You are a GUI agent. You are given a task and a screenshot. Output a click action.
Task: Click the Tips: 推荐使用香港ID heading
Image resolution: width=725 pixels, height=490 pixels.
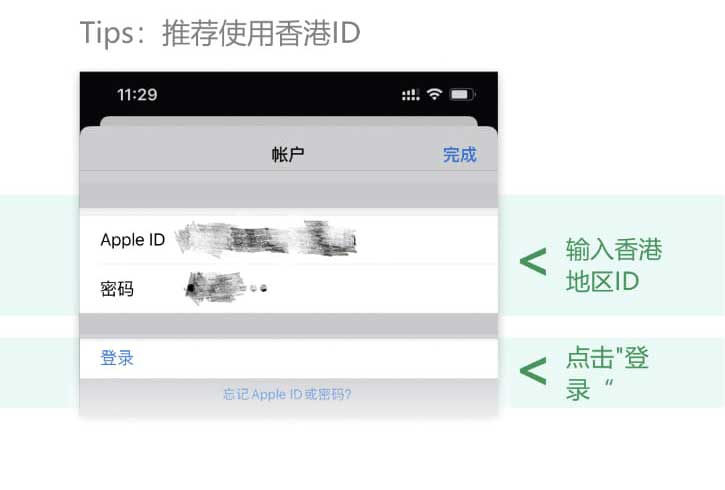click(x=220, y=33)
